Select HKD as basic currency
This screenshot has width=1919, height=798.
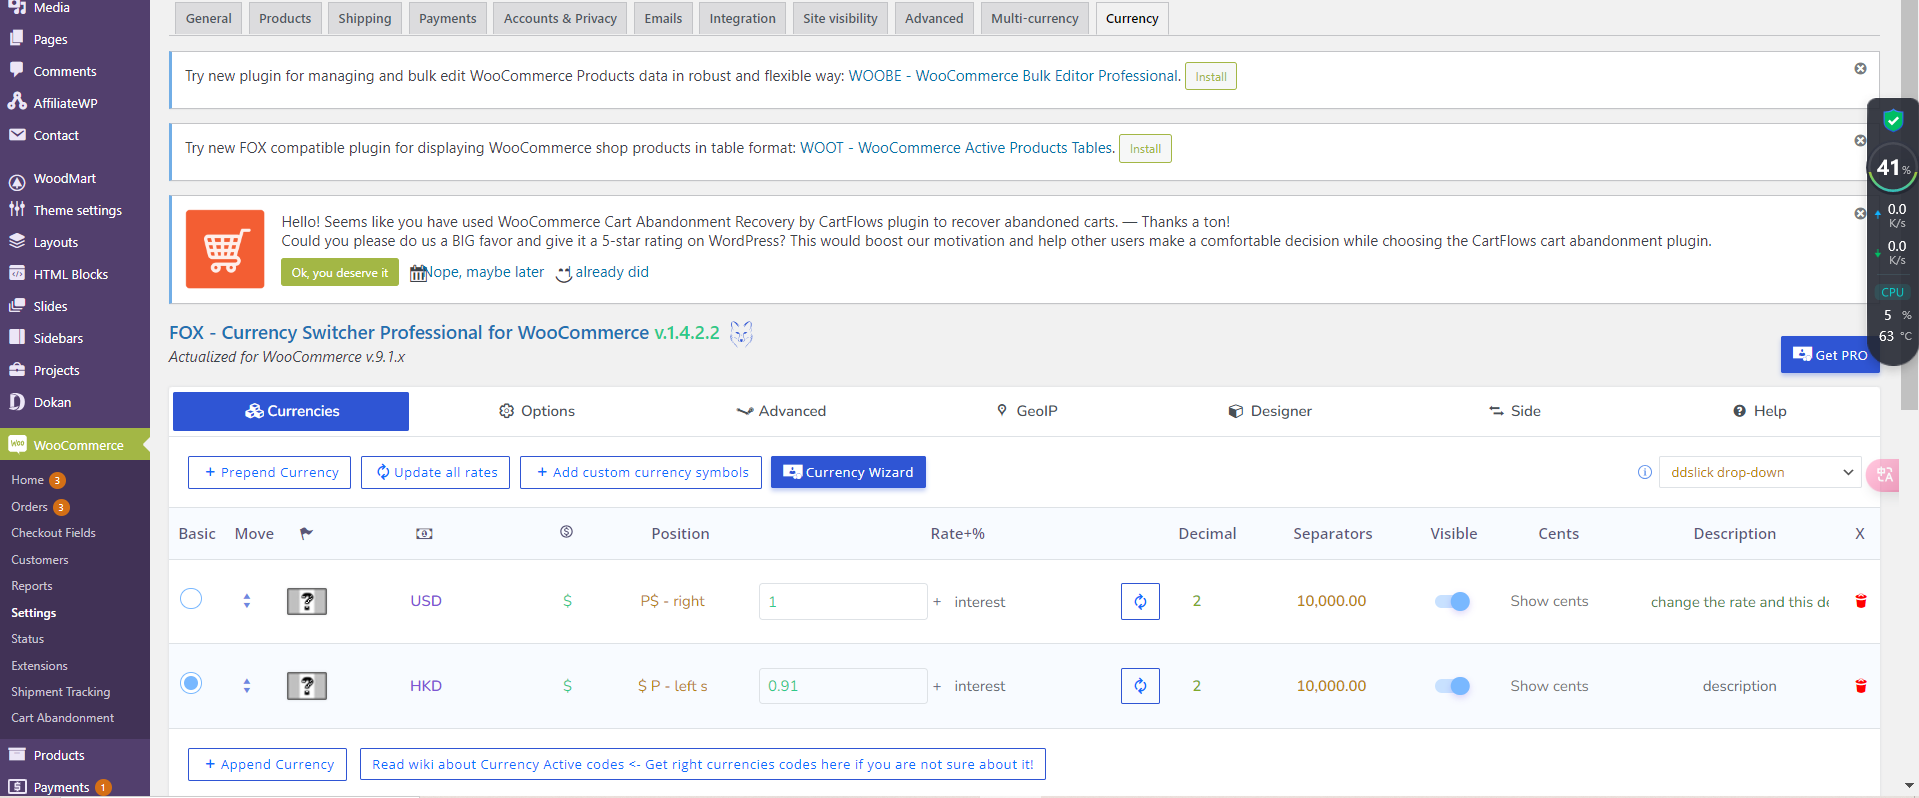pyautogui.click(x=191, y=683)
